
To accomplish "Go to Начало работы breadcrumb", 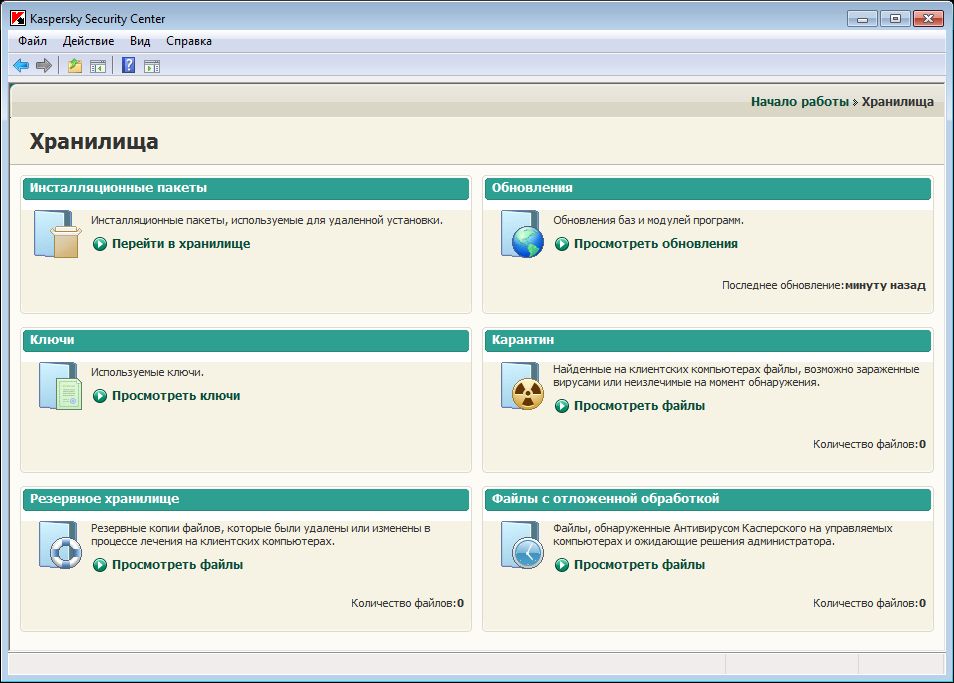I will pyautogui.click(x=799, y=102).
